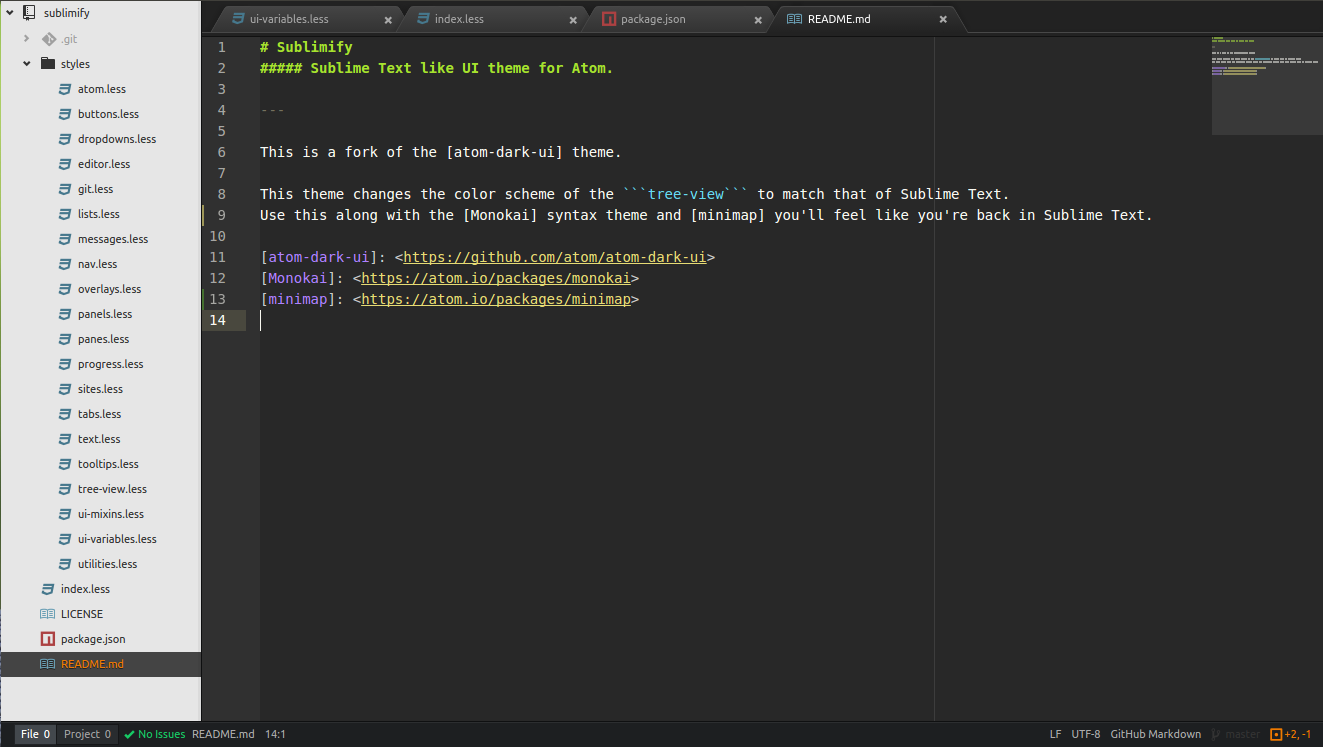Screen dimensions: 1323x747
Task: Click the CSS icon beside git.less
Action: coord(64,189)
